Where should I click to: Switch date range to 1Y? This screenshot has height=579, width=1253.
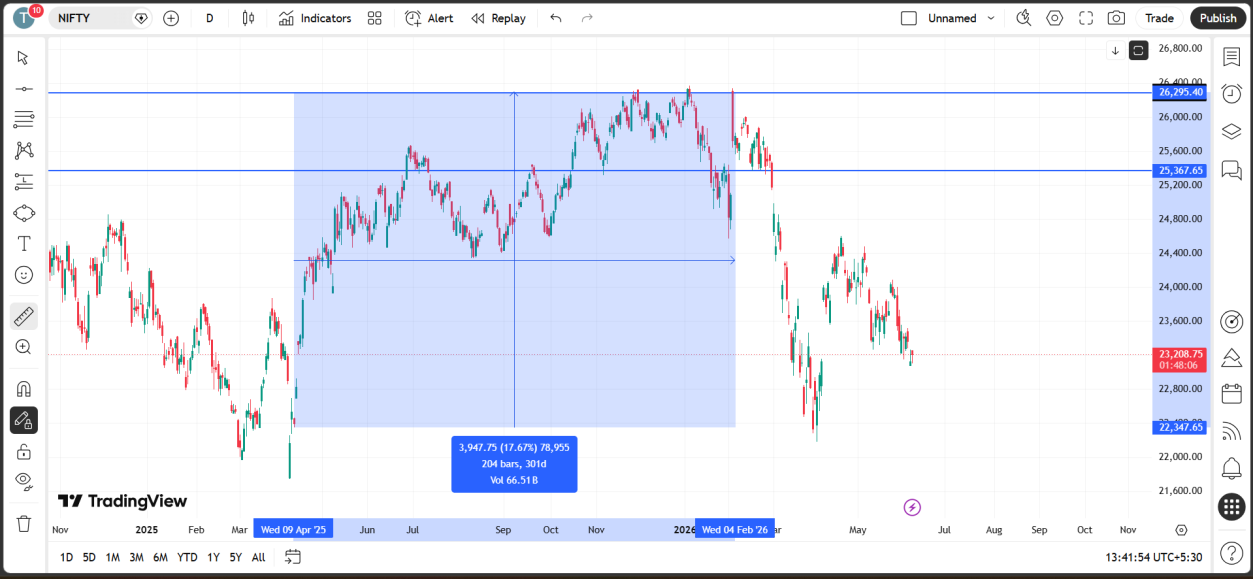pyautogui.click(x=213, y=557)
